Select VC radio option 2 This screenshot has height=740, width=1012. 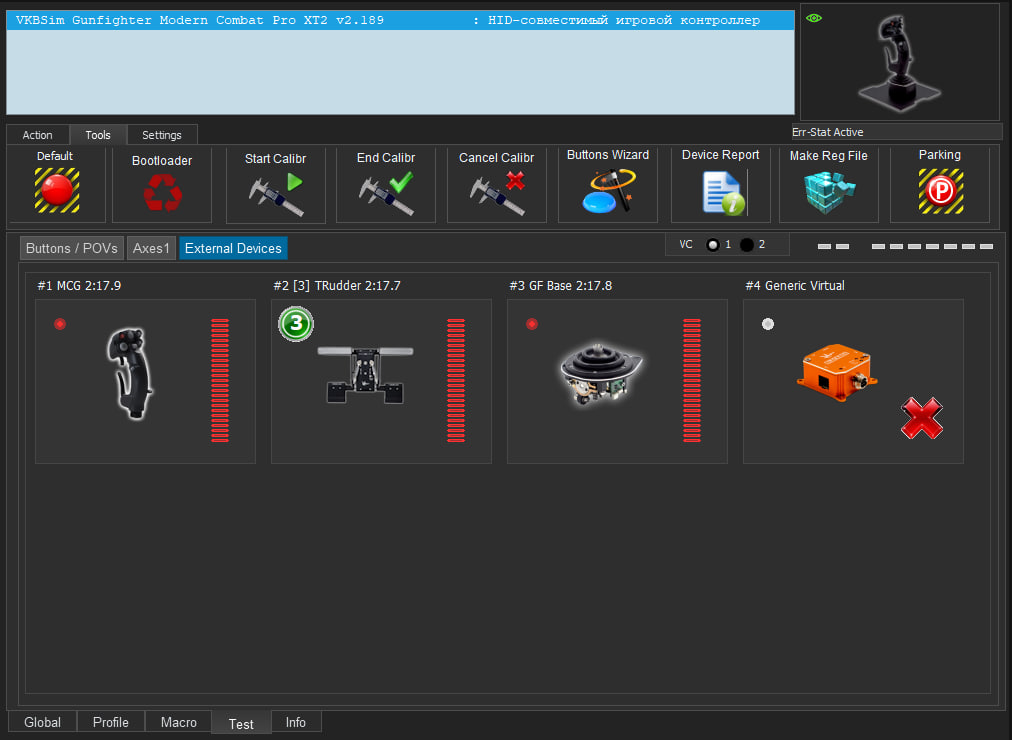pos(747,245)
